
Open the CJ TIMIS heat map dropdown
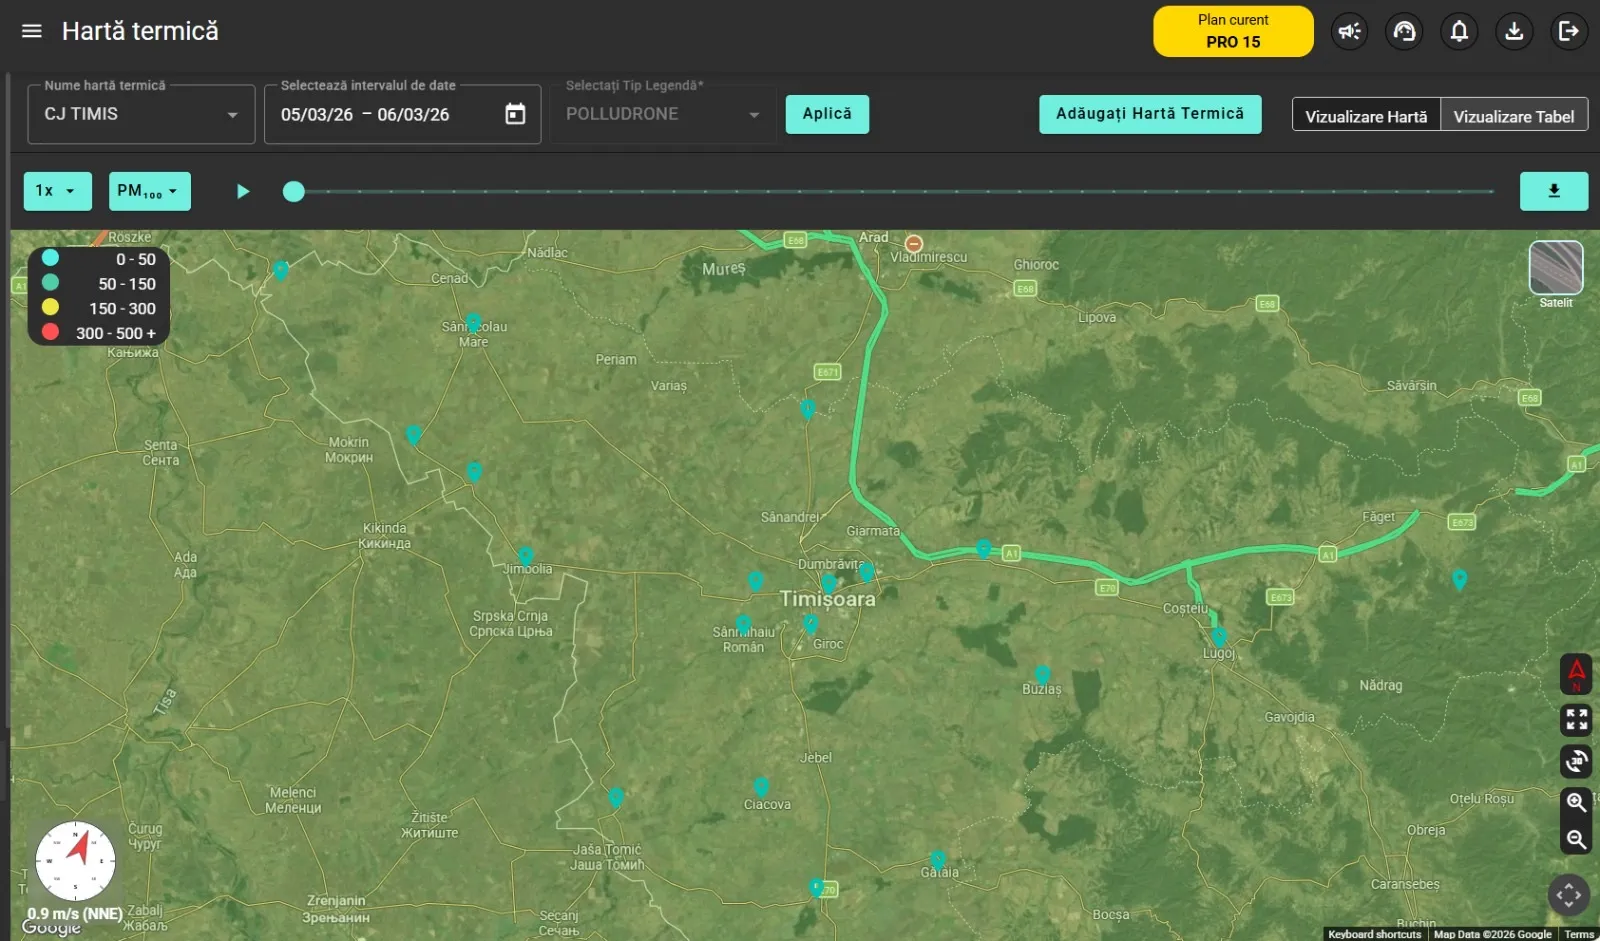[140, 114]
